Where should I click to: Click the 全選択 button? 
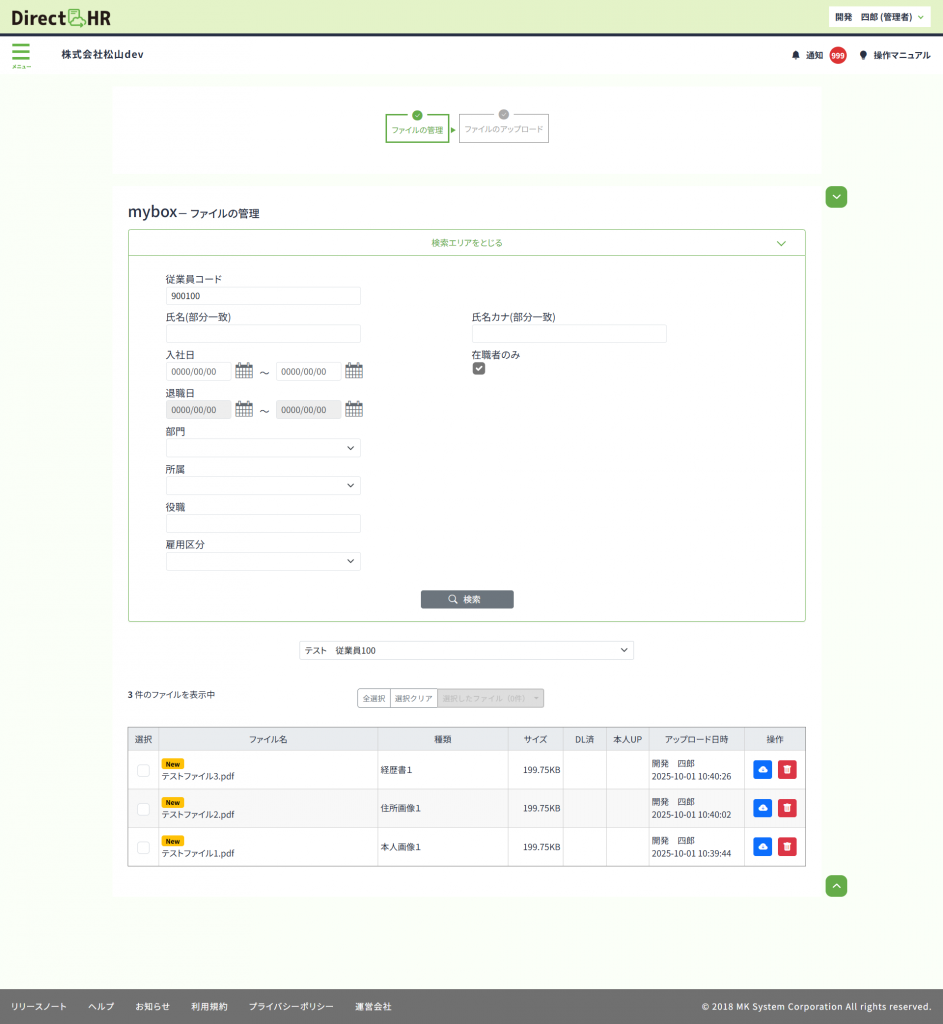click(x=373, y=698)
